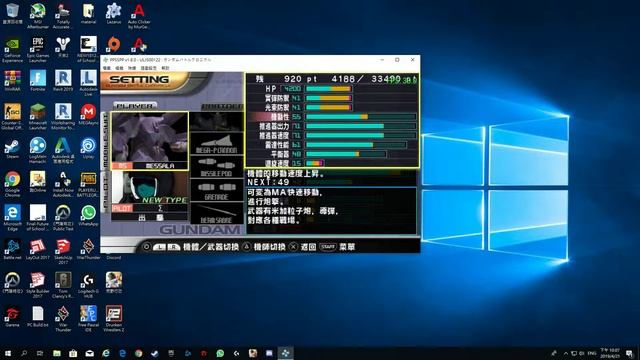Screen dimensions: 640x360
Task: Open third PPSSPP menu bar item
Action: 132,68
